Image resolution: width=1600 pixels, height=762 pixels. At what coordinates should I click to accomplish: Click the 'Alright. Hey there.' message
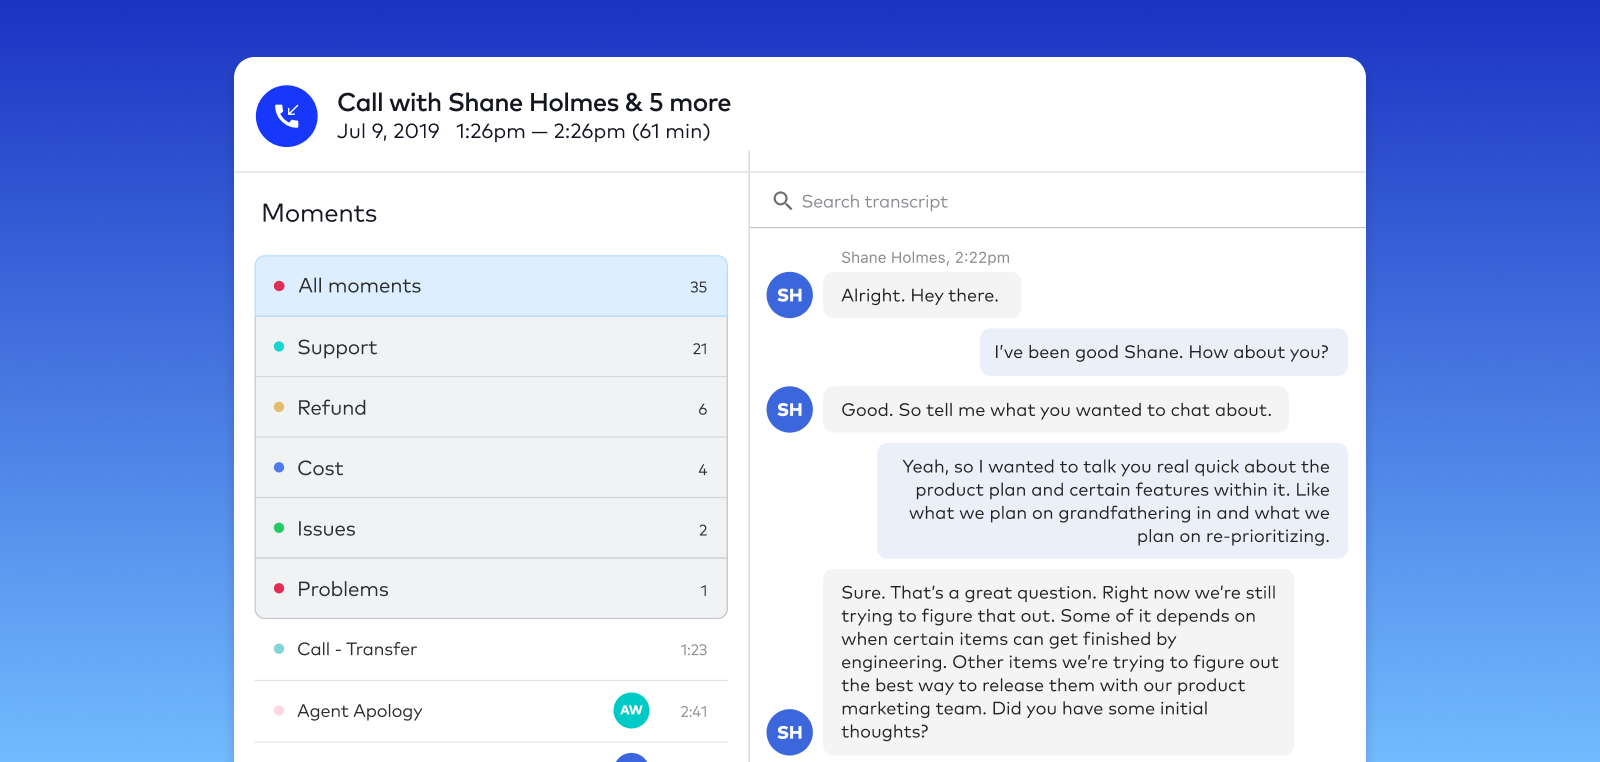click(921, 295)
